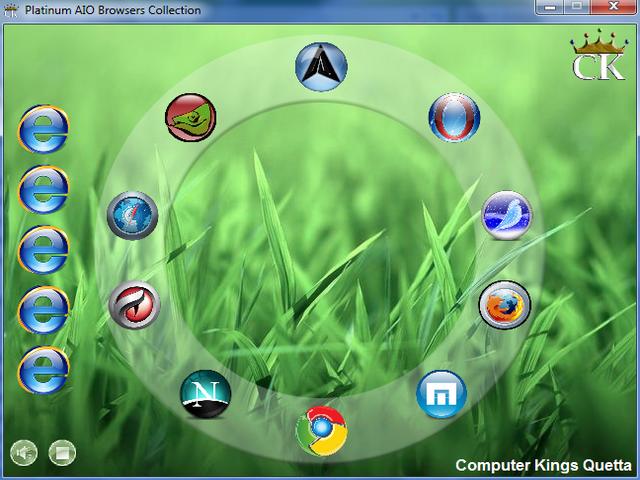Click the first Internet Explorer icon
Viewport: 640px width, 480px height.
[x=43, y=129]
